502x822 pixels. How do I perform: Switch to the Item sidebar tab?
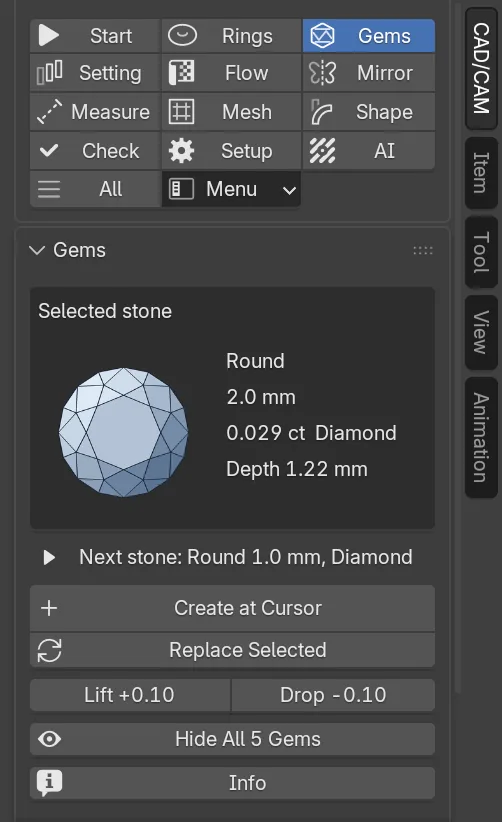point(481,173)
